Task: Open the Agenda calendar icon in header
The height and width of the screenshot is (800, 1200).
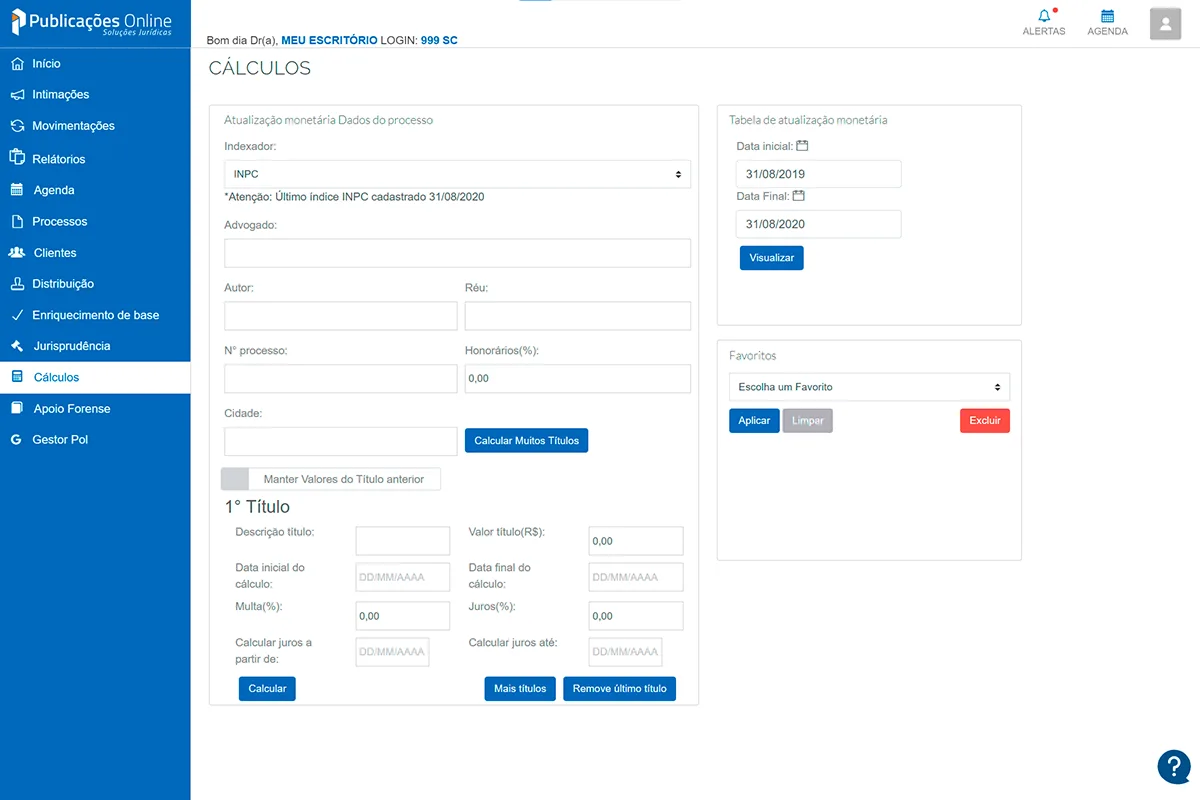Action: pyautogui.click(x=1107, y=16)
